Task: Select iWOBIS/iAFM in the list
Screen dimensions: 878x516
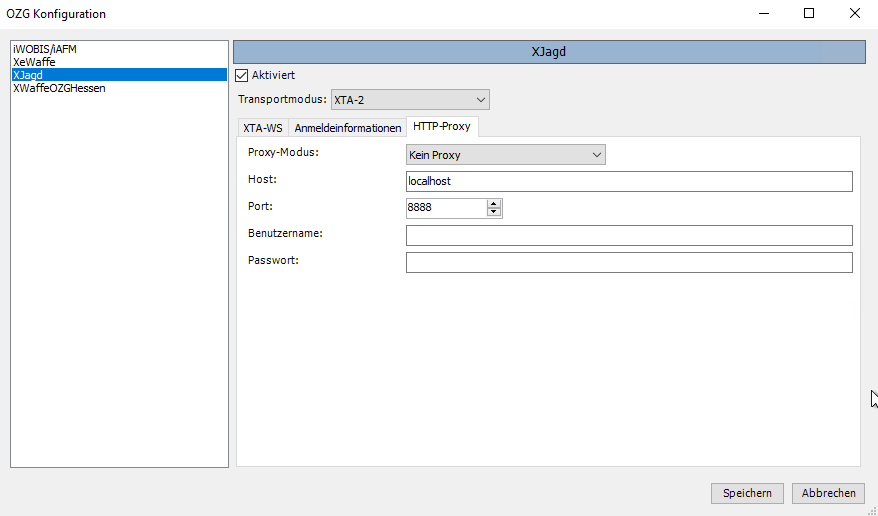Action: coord(45,49)
